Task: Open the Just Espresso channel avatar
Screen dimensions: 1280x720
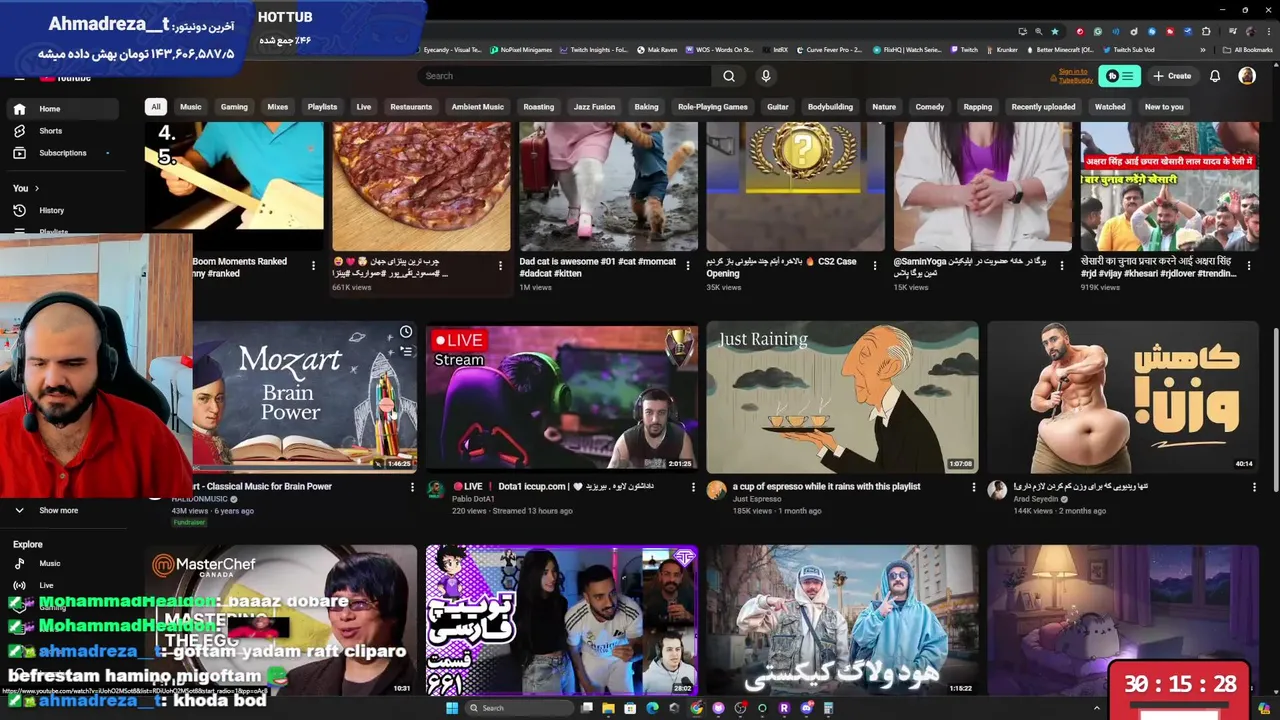Action: coord(716,490)
